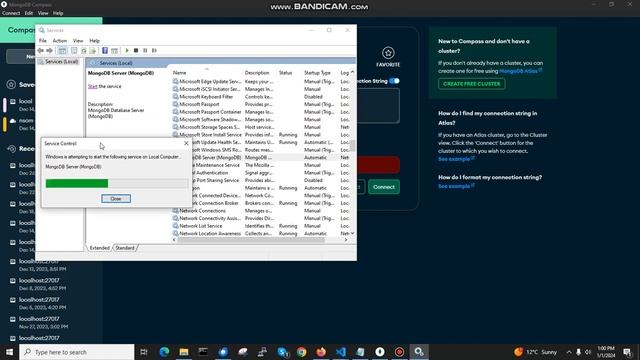Open the File menu in Services
The image size is (640, 360).
click(42, 41)
